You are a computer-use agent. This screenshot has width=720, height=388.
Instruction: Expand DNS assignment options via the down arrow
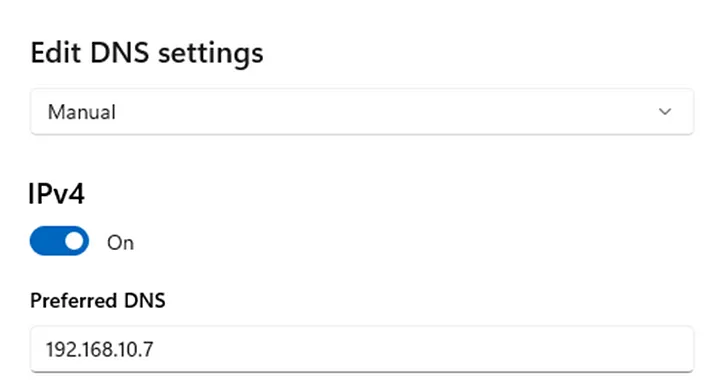pyautogui.click(x=664, y=112)
